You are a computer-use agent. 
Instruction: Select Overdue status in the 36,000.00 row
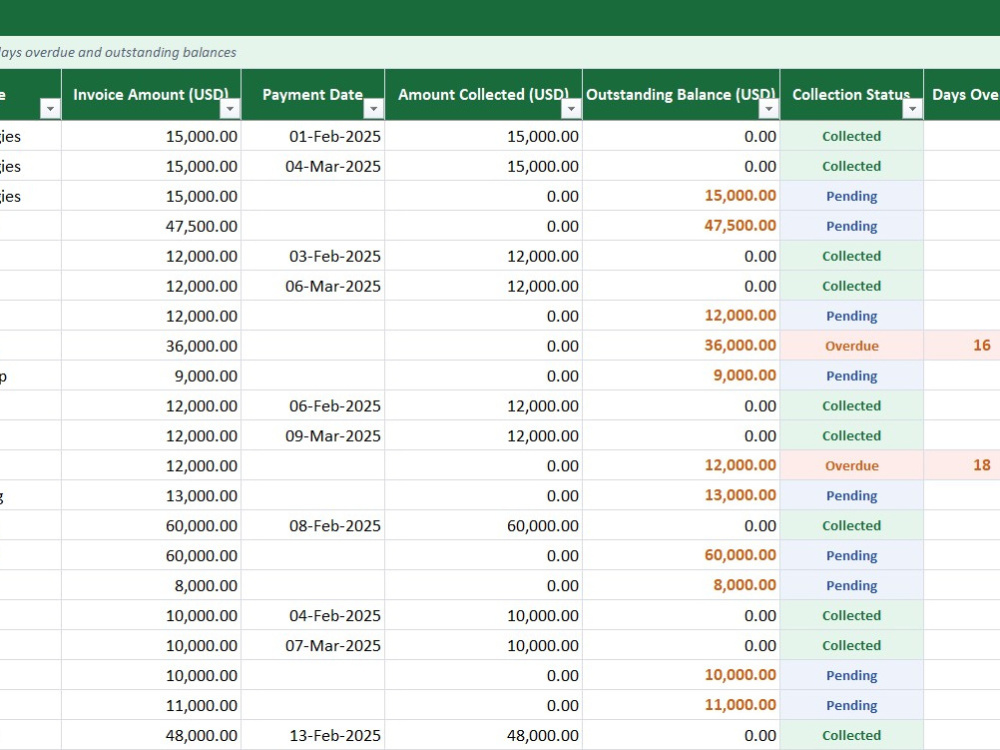pyautogui.click(x=851, y=346)
